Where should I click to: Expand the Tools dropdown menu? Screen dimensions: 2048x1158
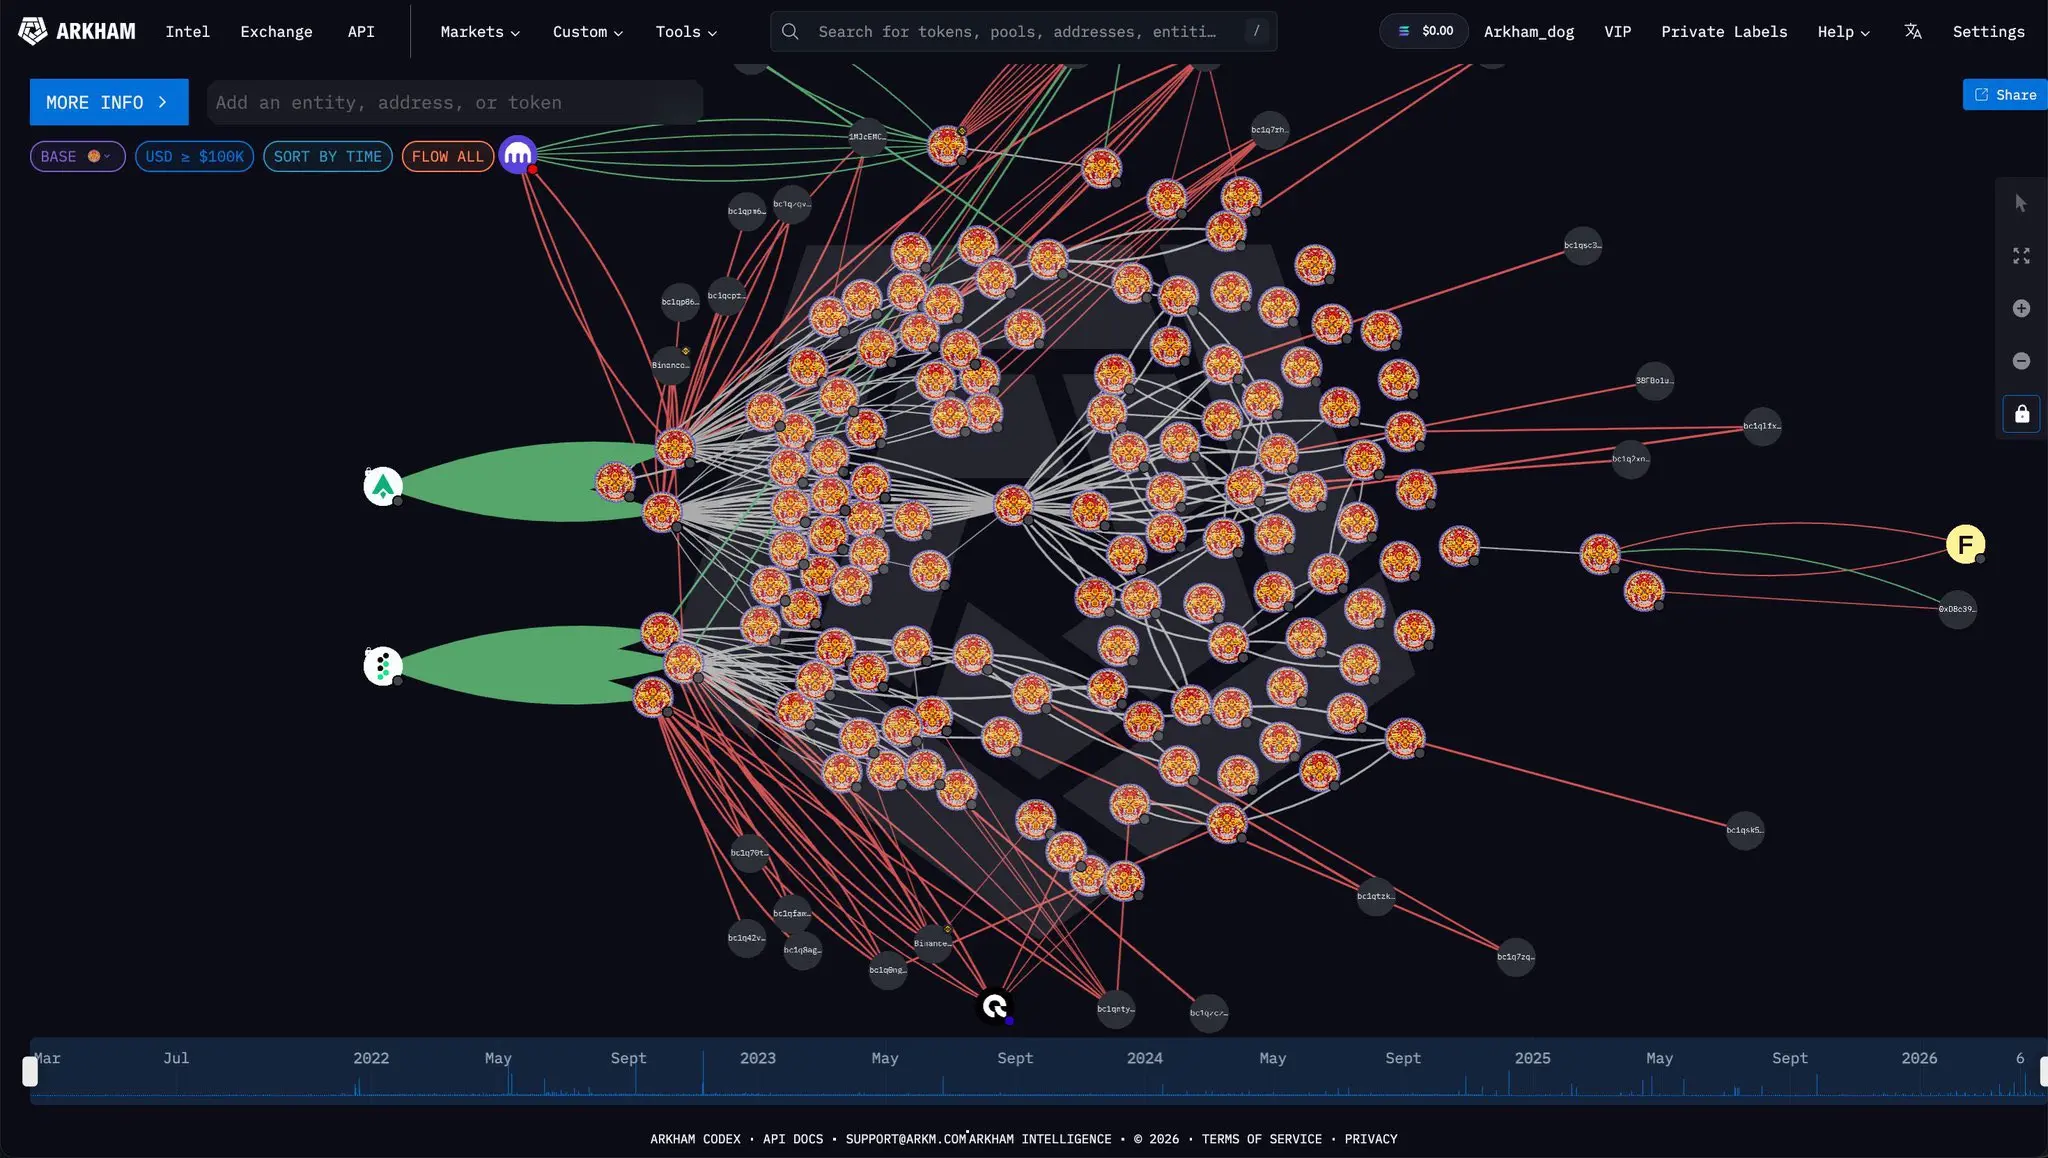(x=686, y=32)
